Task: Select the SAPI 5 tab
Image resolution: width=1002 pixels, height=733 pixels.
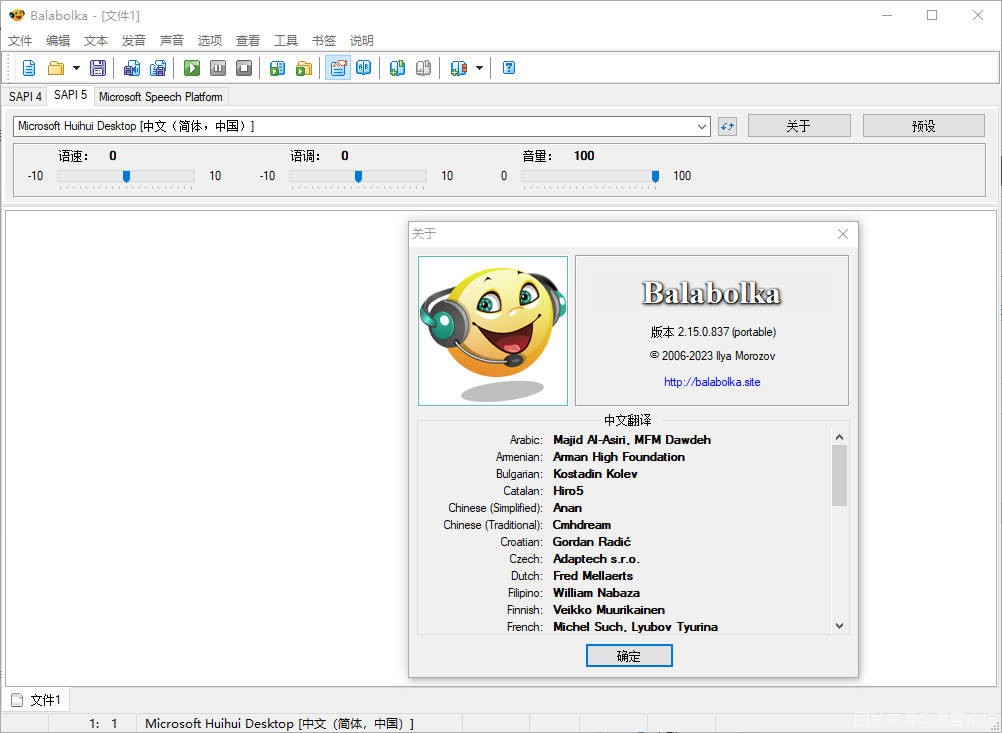Action: (x=70, y=95)
